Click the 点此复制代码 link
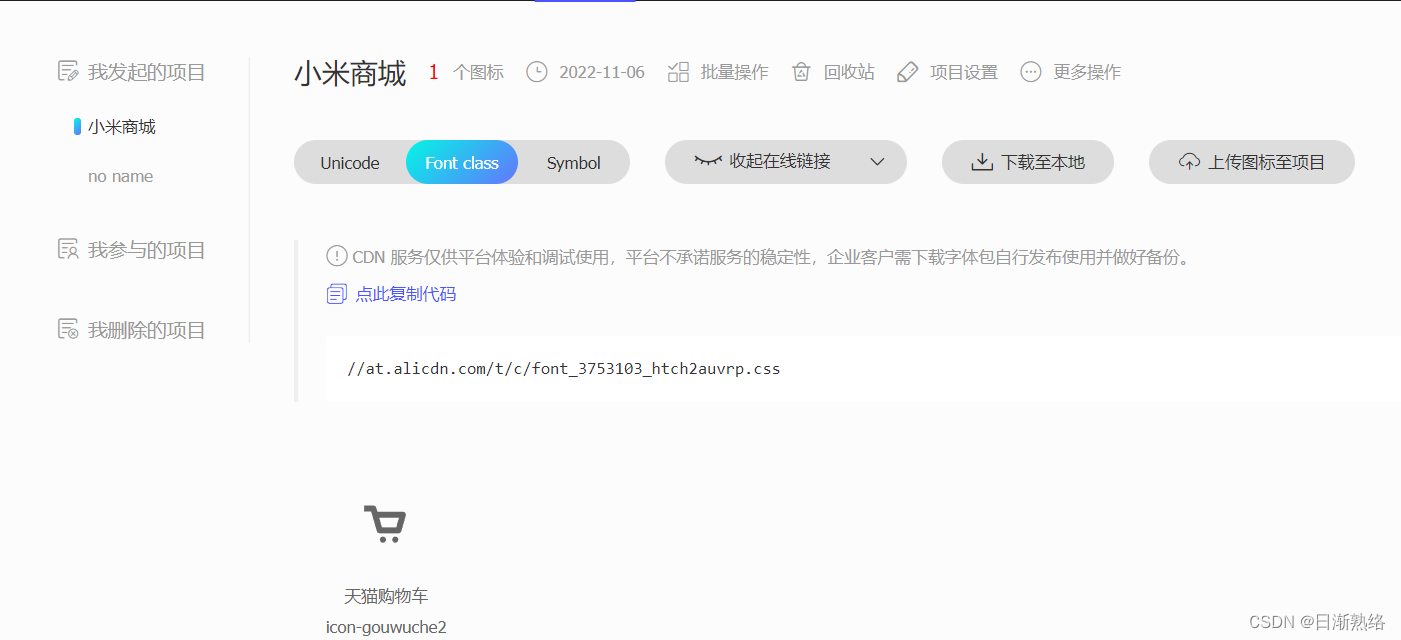 (x=406, y=294)
